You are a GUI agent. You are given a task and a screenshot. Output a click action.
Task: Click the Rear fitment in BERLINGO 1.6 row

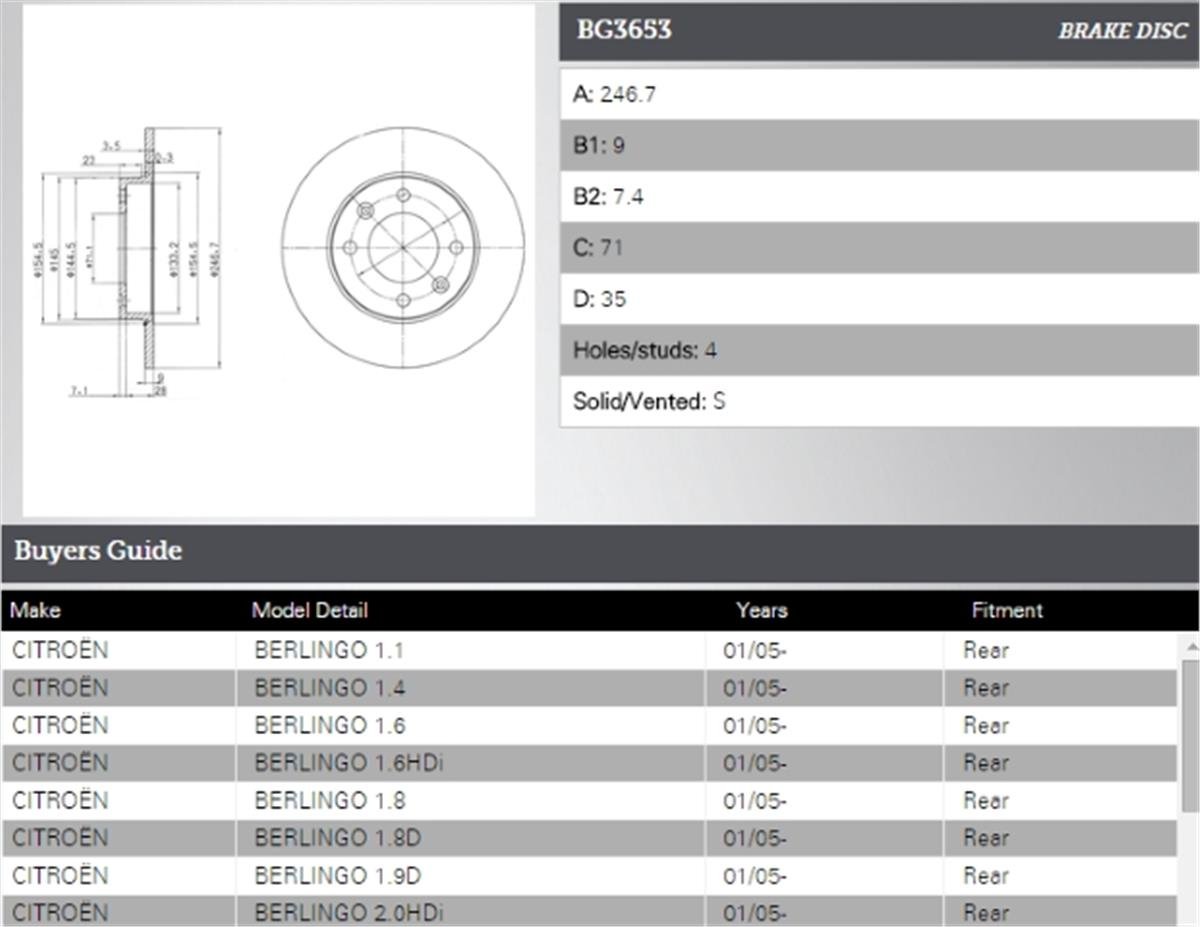pyautogui.click(x=986, y=725)
